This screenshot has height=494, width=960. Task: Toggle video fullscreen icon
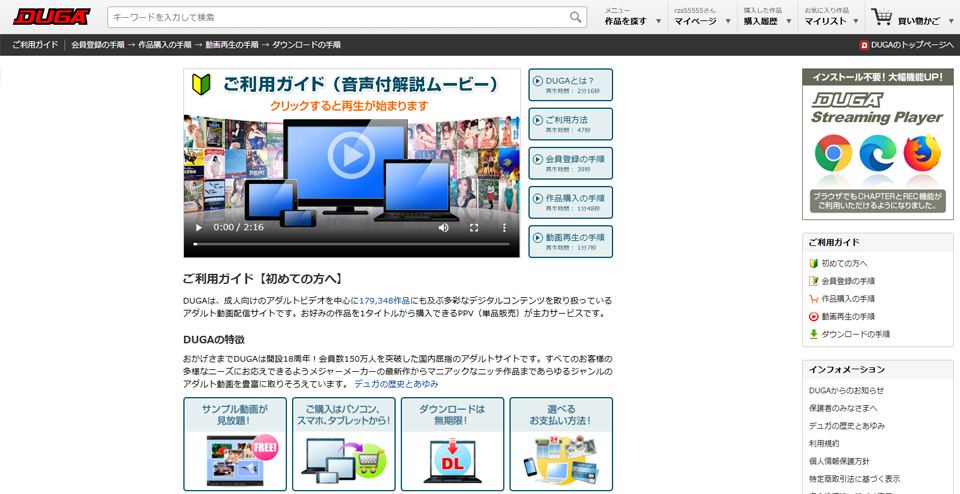[x=474, y=228]
